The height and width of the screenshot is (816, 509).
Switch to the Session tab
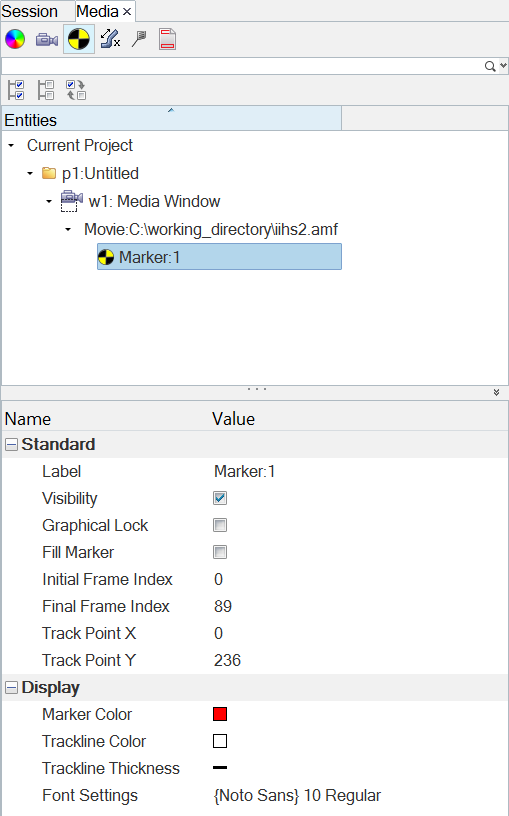point(30,11)
